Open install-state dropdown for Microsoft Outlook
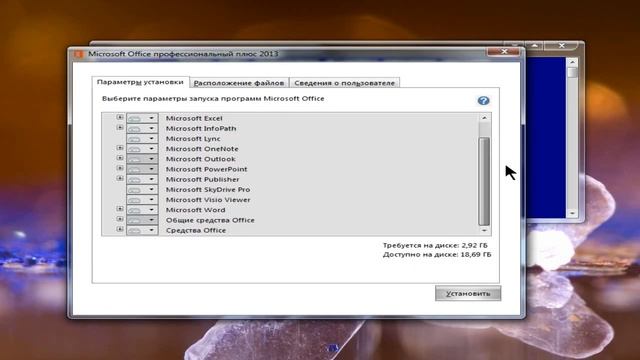640x360 pixels. pos(142,159)
